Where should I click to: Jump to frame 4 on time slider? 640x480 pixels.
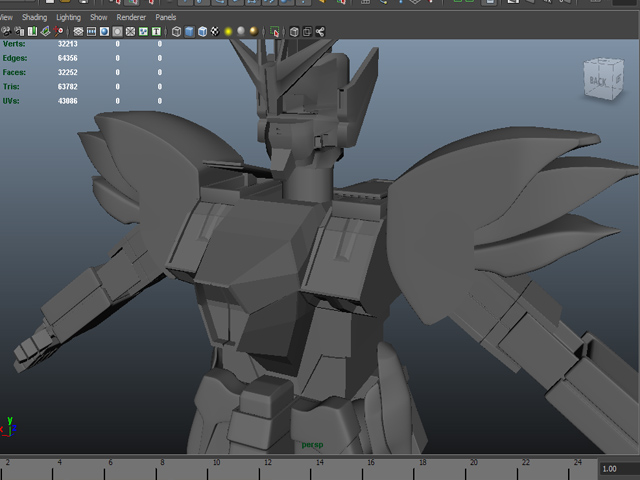tap(60, 462)
